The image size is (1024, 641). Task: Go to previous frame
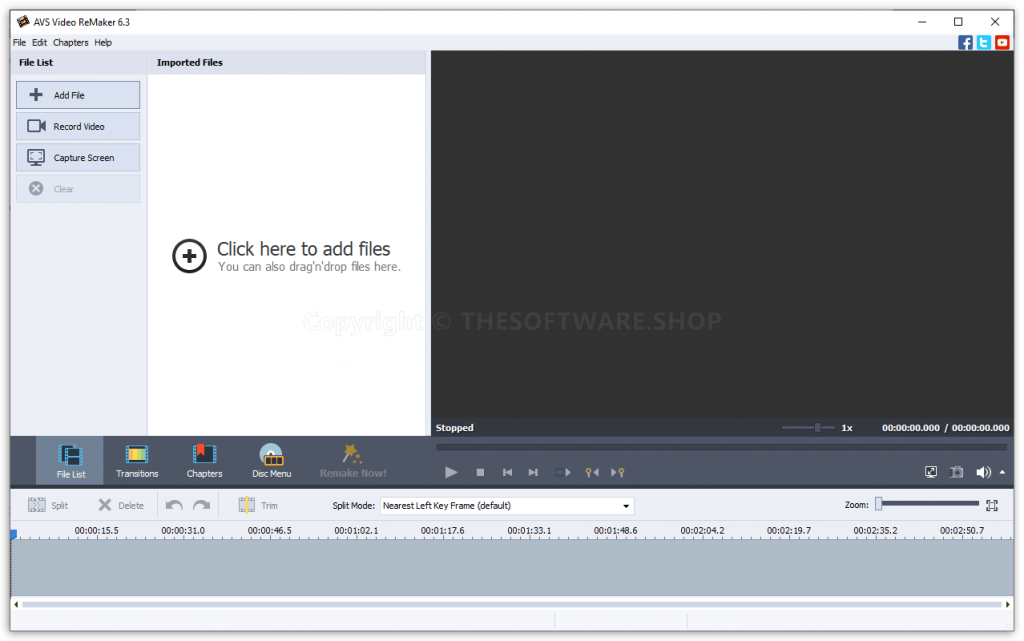[507, 472]
